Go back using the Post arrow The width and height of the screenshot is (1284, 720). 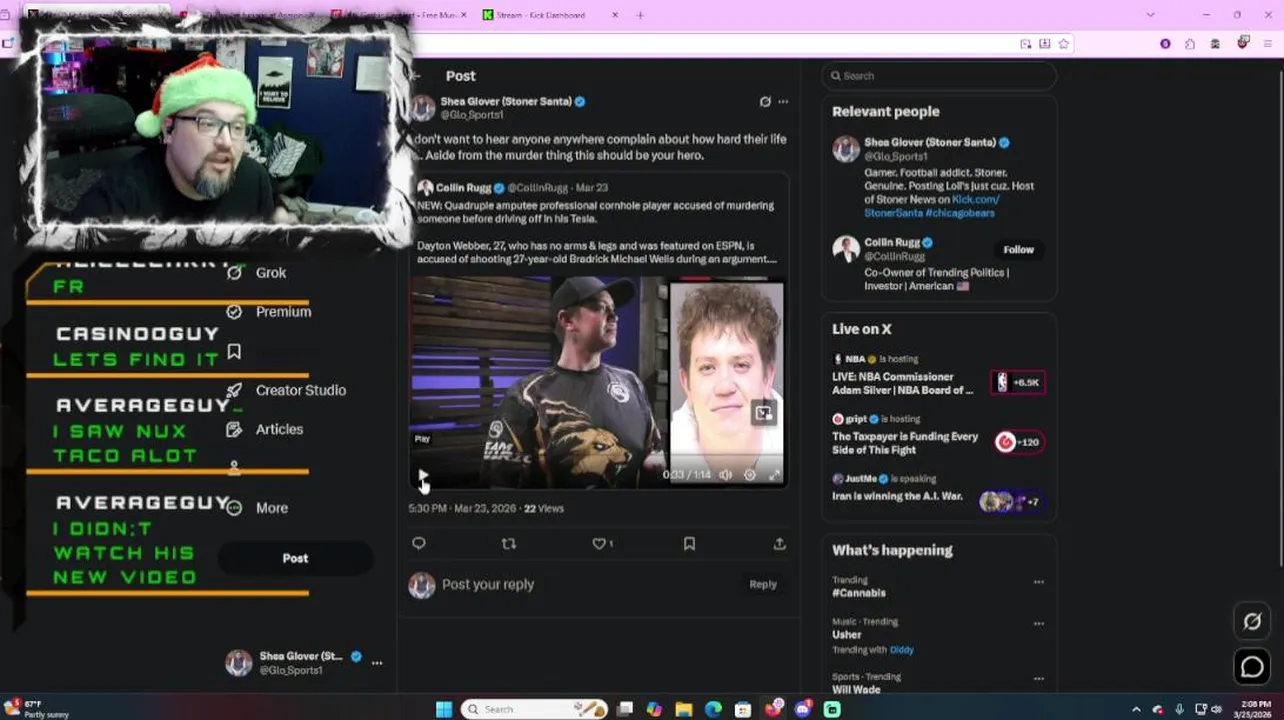click(416, 76)
